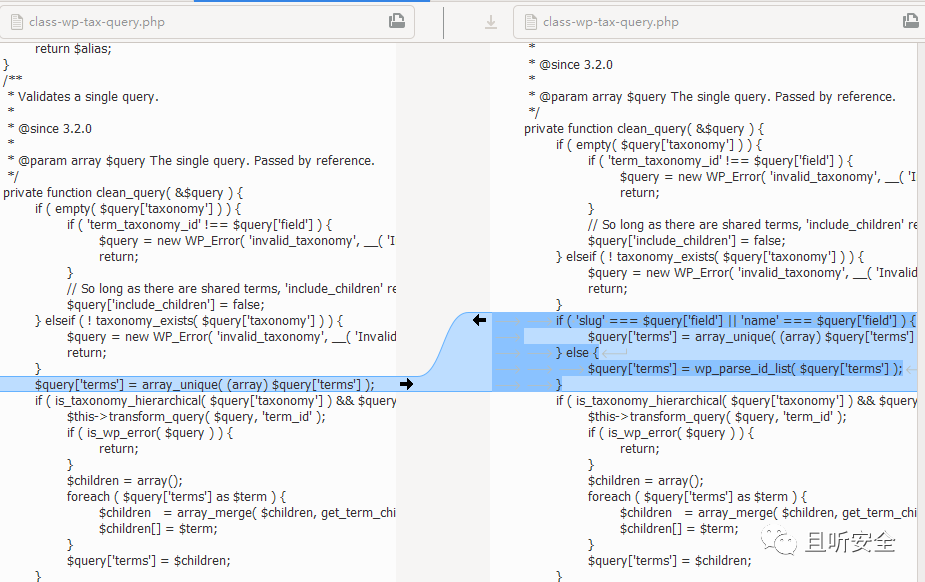Click the document icon in the right file header

pyautogui.click(x=530, y=22)
